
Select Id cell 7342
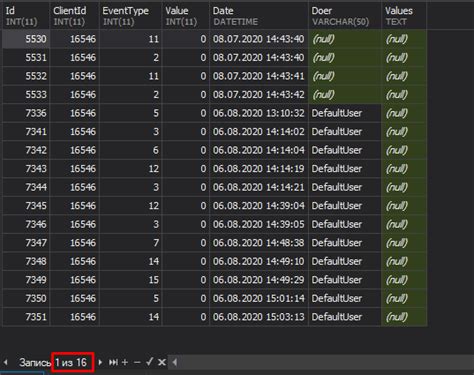[26, 150]
